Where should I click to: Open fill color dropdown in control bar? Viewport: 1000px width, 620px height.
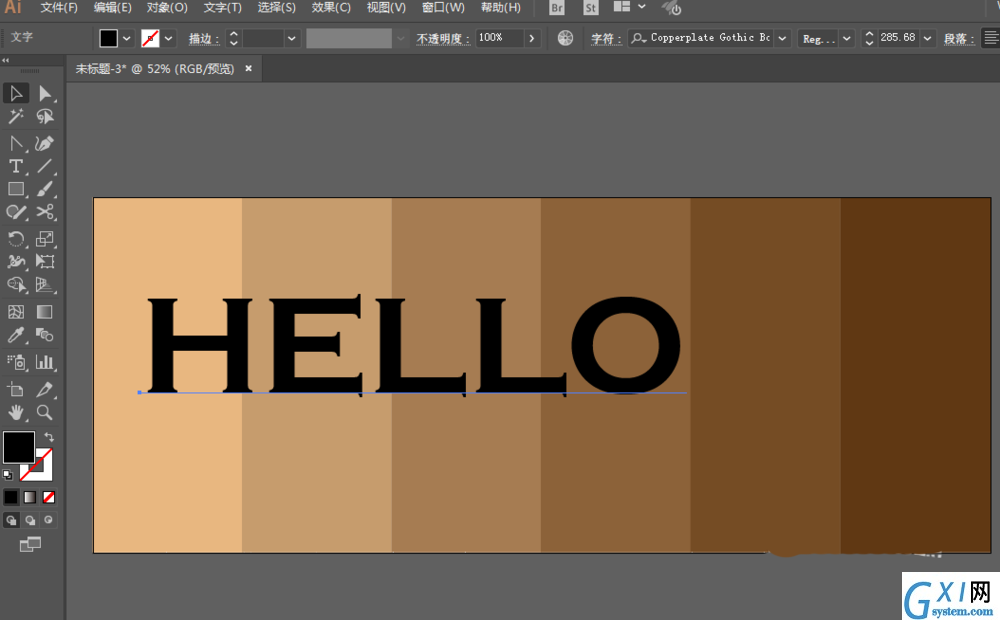point(127,38)
